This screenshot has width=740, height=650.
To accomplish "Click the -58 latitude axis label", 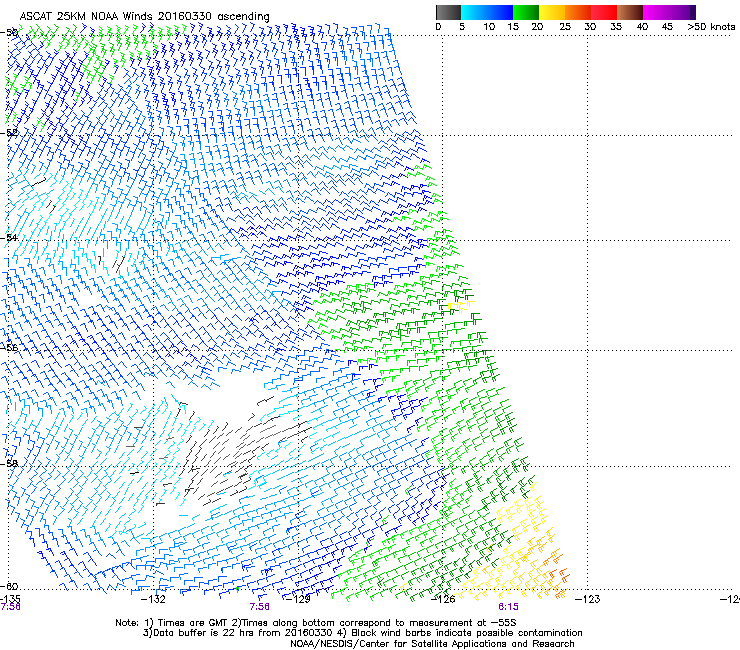I will [9, 464].
